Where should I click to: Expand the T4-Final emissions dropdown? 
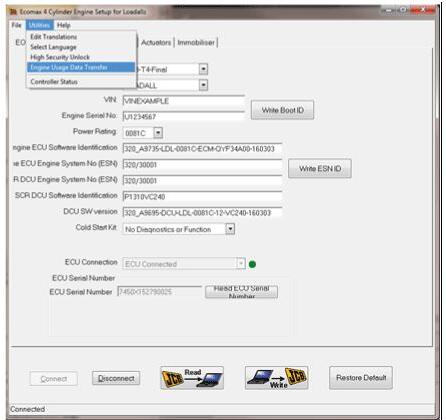pyautogui.click(x=203, y=69)
